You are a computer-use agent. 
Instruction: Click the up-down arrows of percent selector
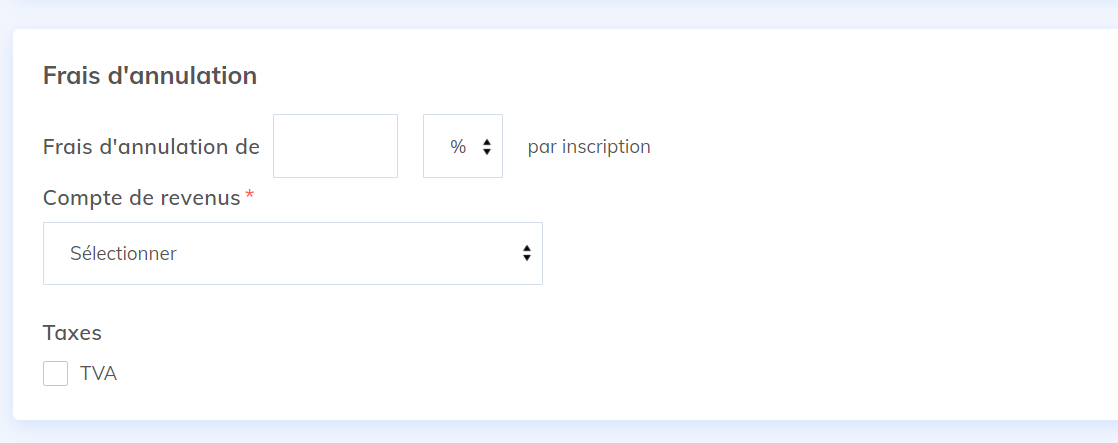(x=487, y=147)
